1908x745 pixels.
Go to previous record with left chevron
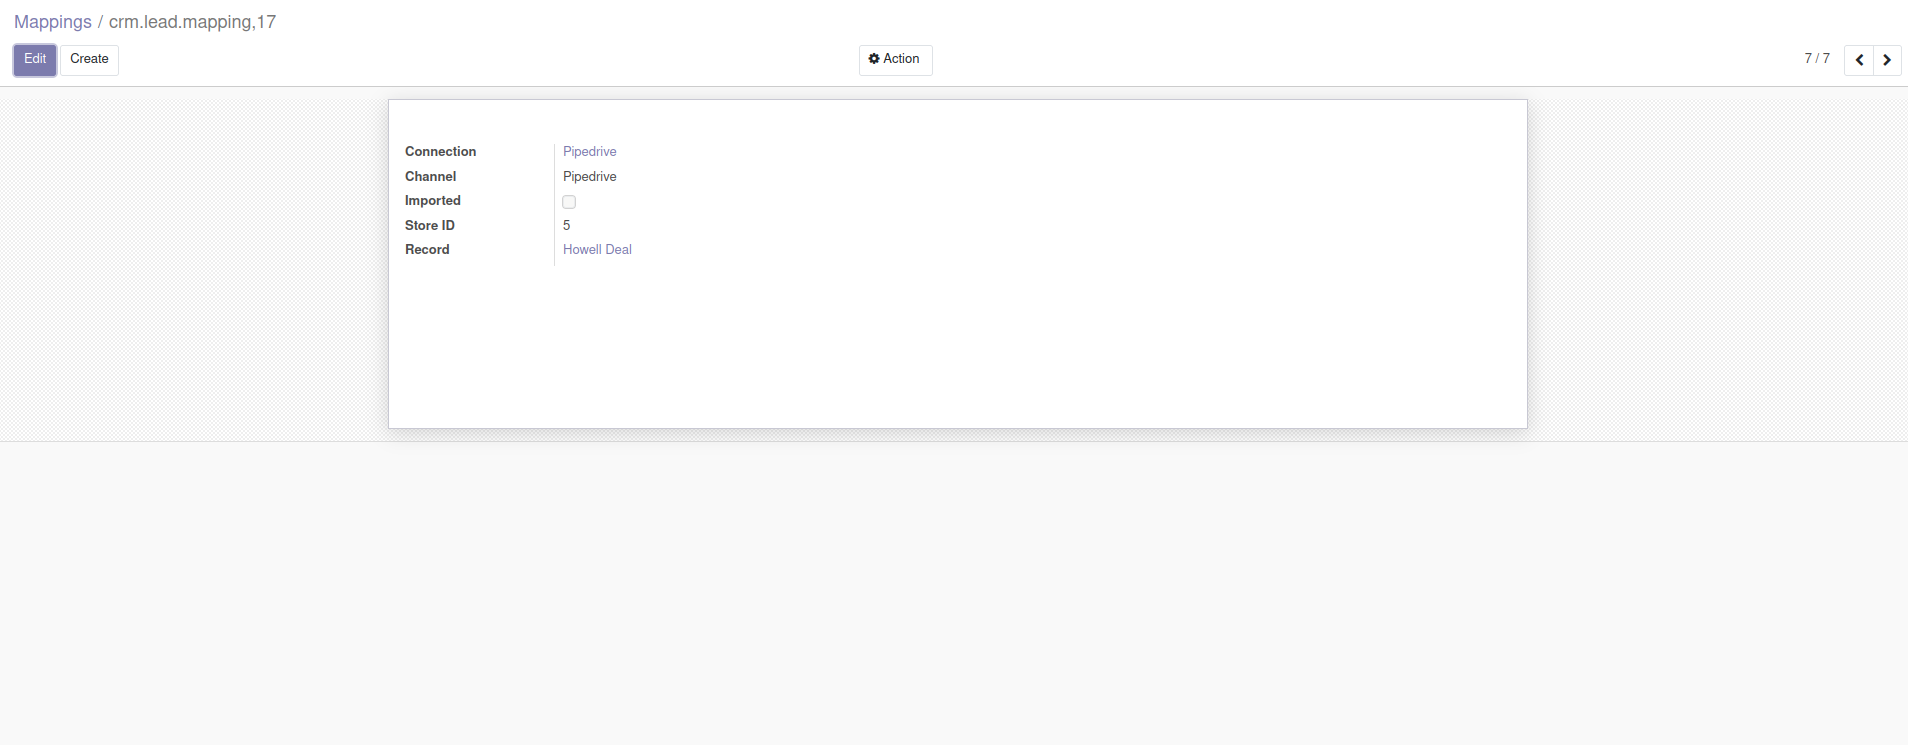1858,60
